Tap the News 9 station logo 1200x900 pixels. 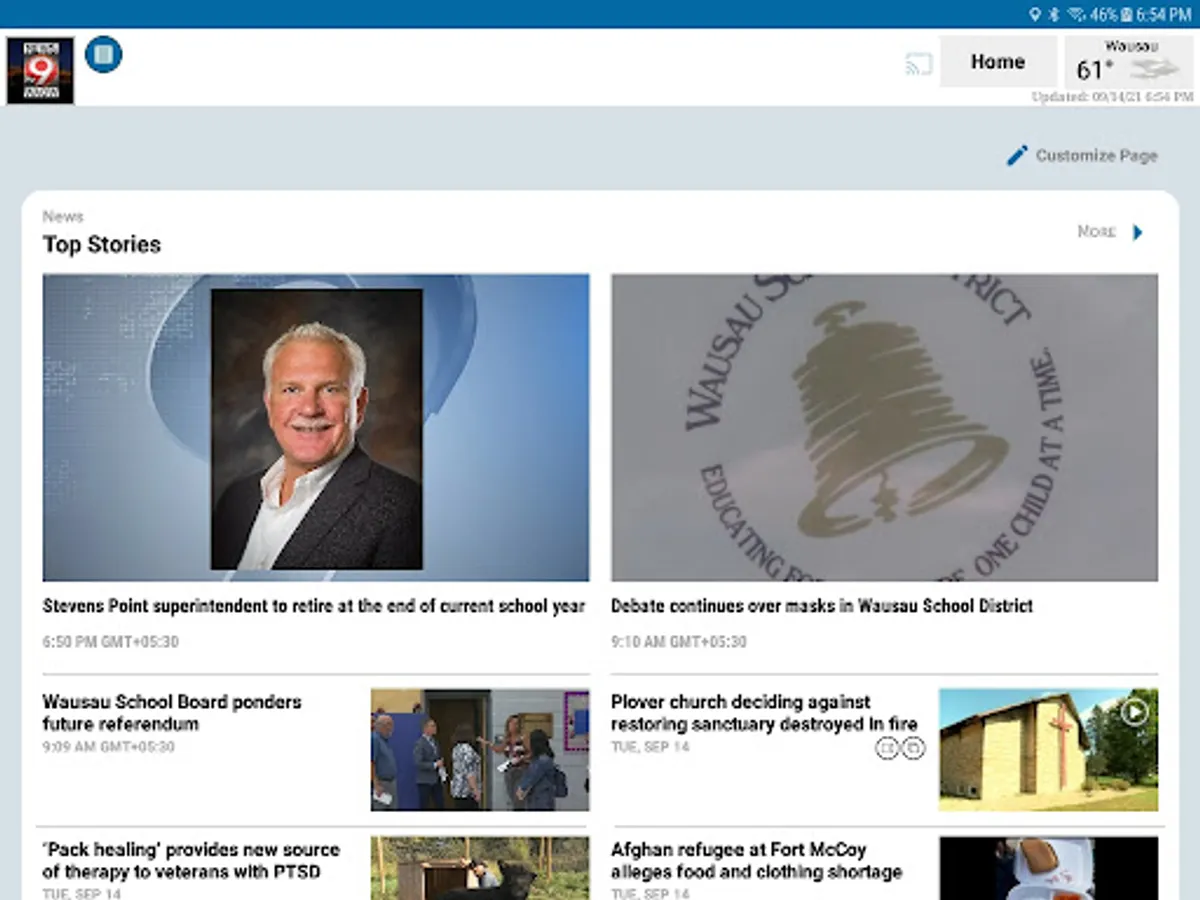(40, 70)
